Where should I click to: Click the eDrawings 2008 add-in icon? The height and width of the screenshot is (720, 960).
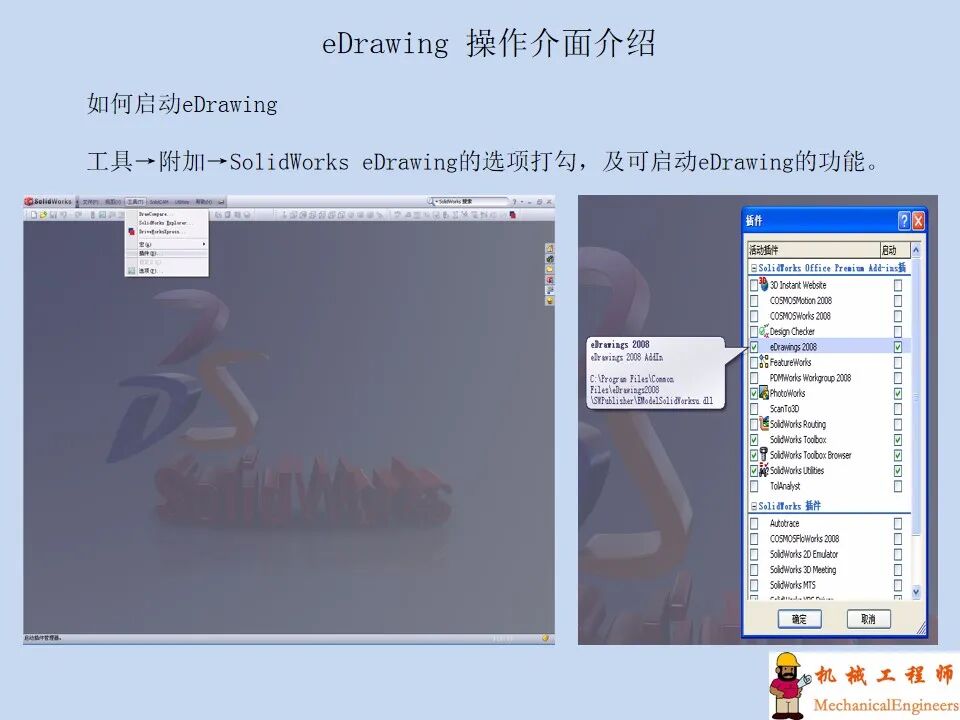point(762,347)
